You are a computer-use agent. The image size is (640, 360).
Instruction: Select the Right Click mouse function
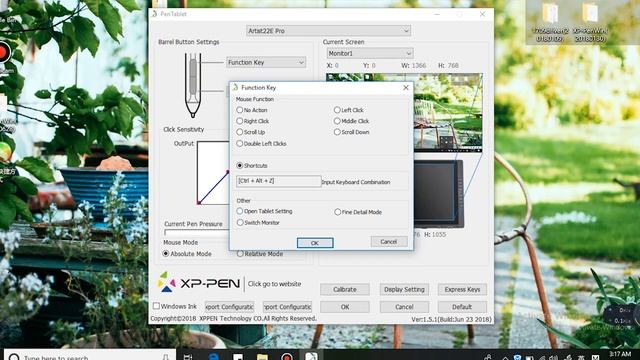point(240,121)
